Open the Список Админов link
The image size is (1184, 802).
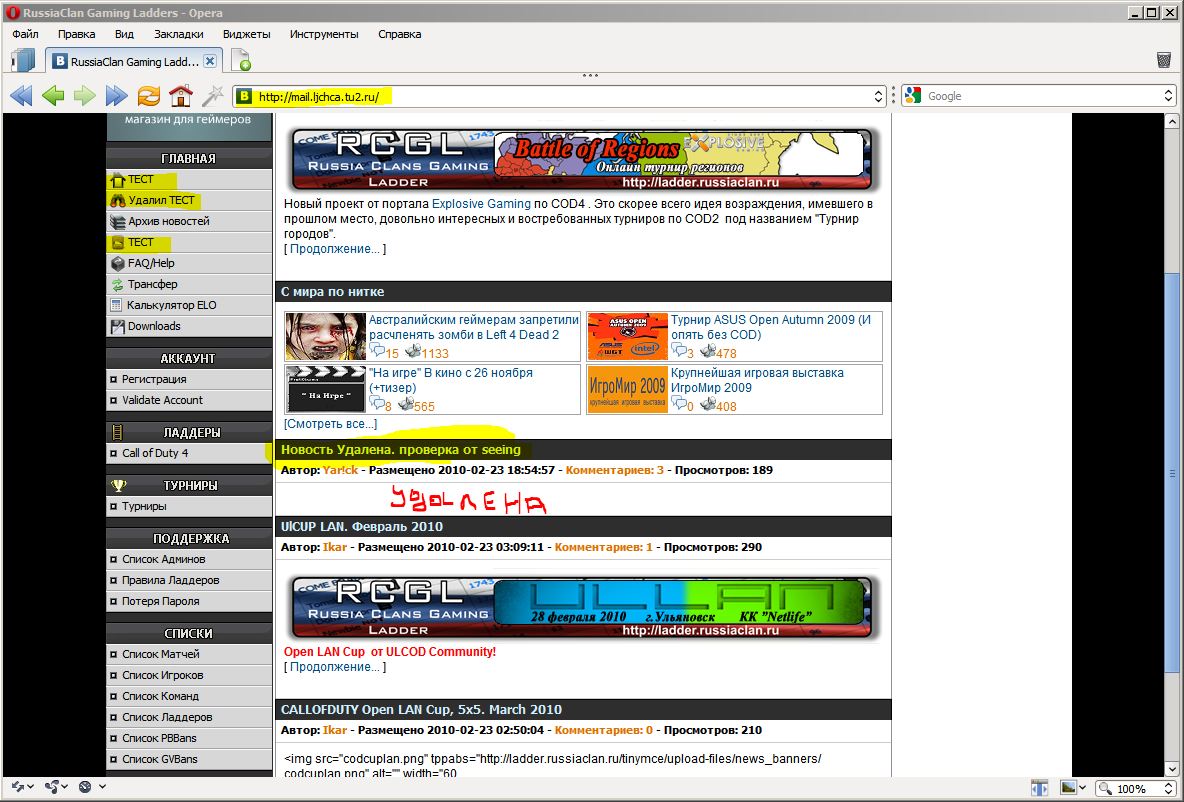click(164, 559)
